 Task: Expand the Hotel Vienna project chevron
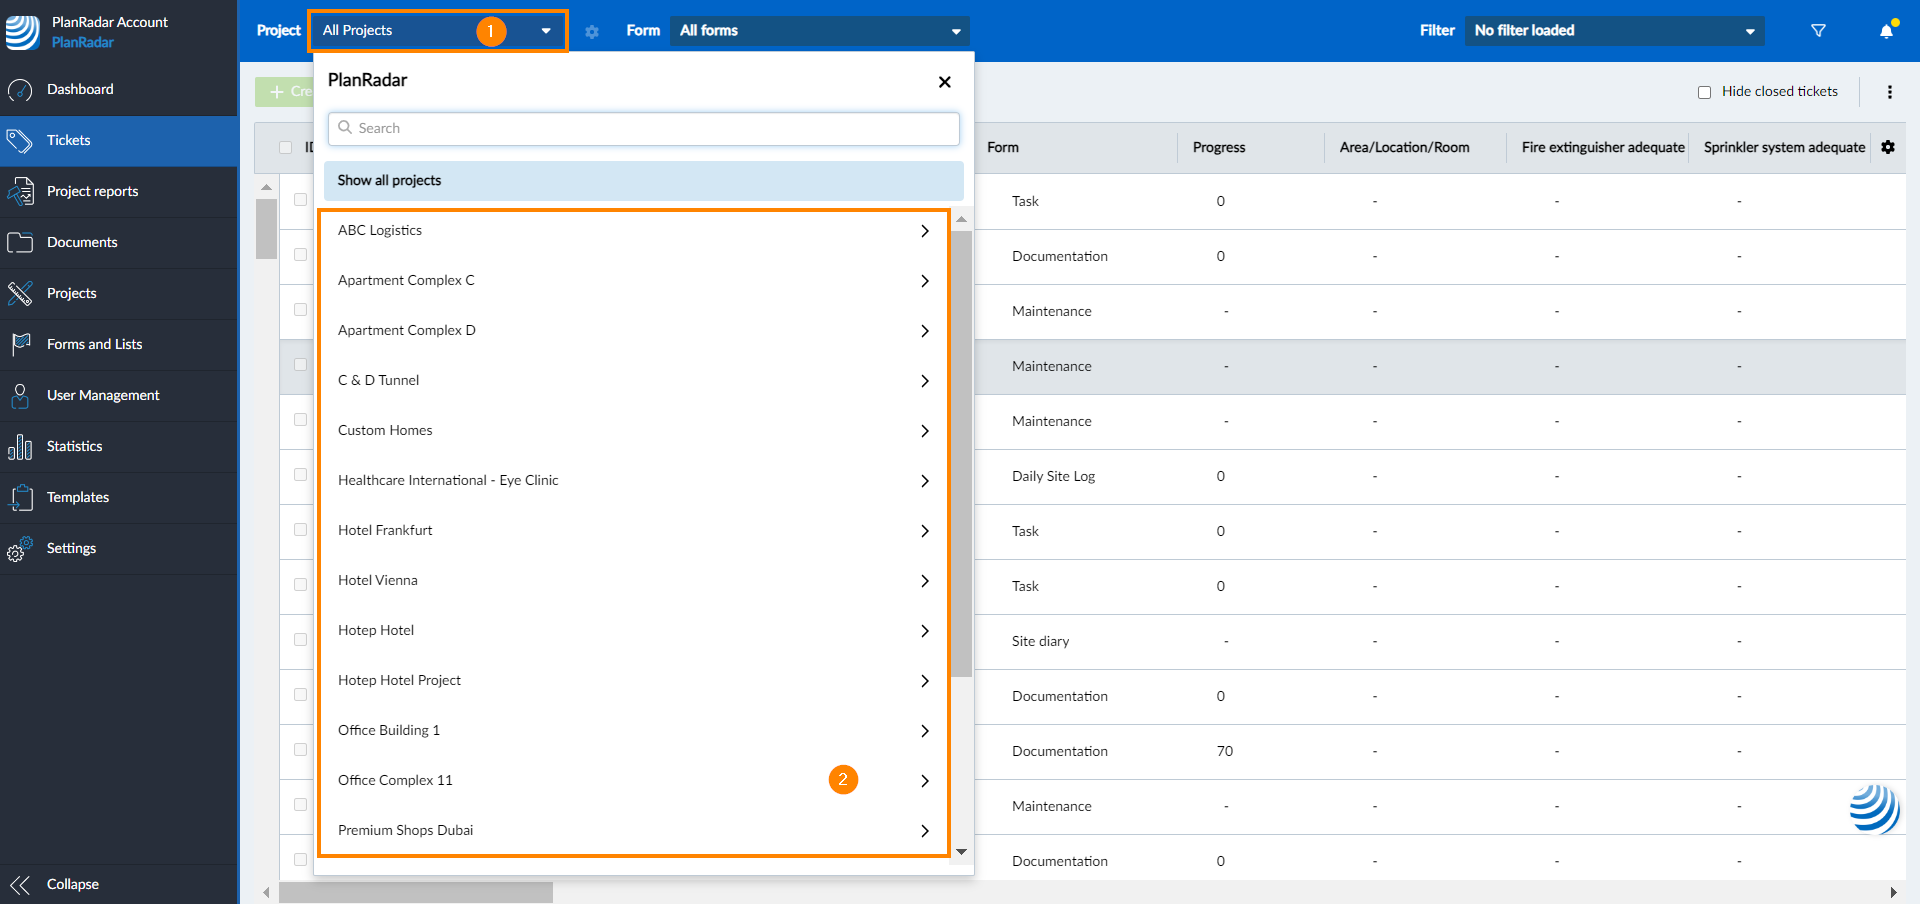[924, 581]
